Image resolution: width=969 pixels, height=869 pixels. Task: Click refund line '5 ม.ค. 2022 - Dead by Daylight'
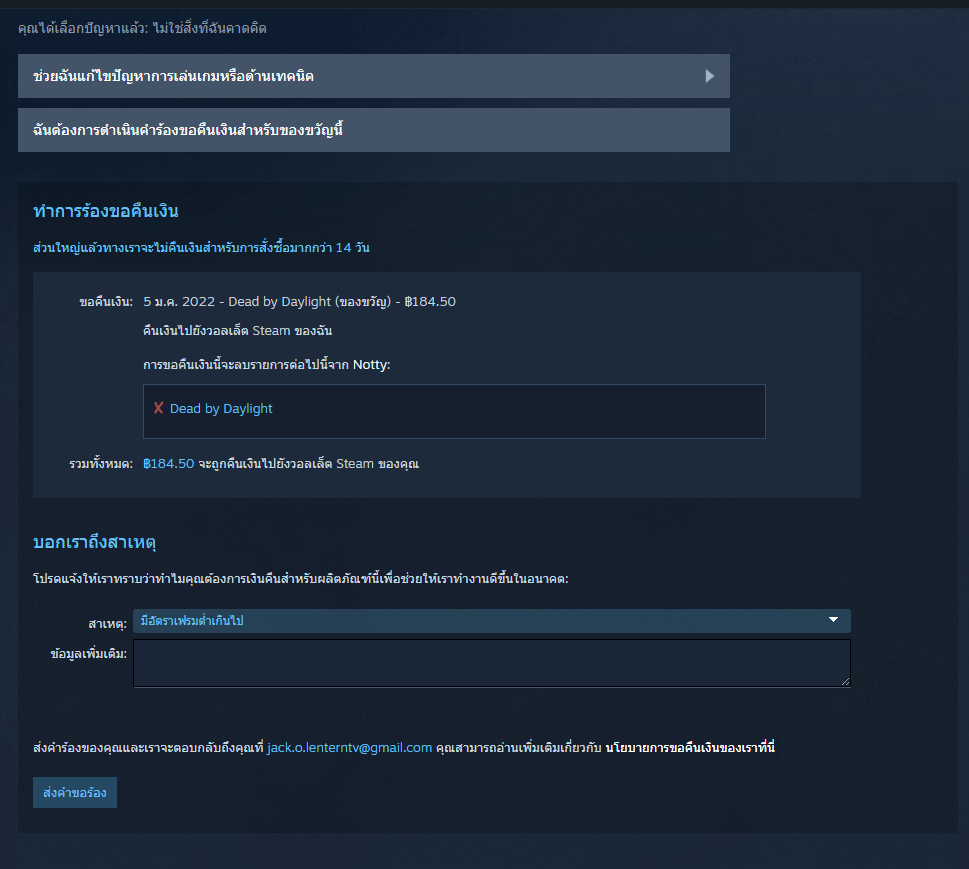[299, 302]
